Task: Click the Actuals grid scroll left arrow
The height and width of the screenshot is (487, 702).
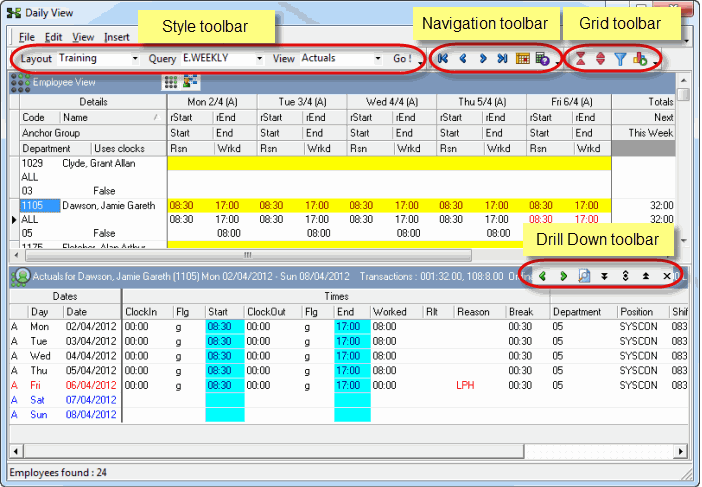Action: coord(16,451)
